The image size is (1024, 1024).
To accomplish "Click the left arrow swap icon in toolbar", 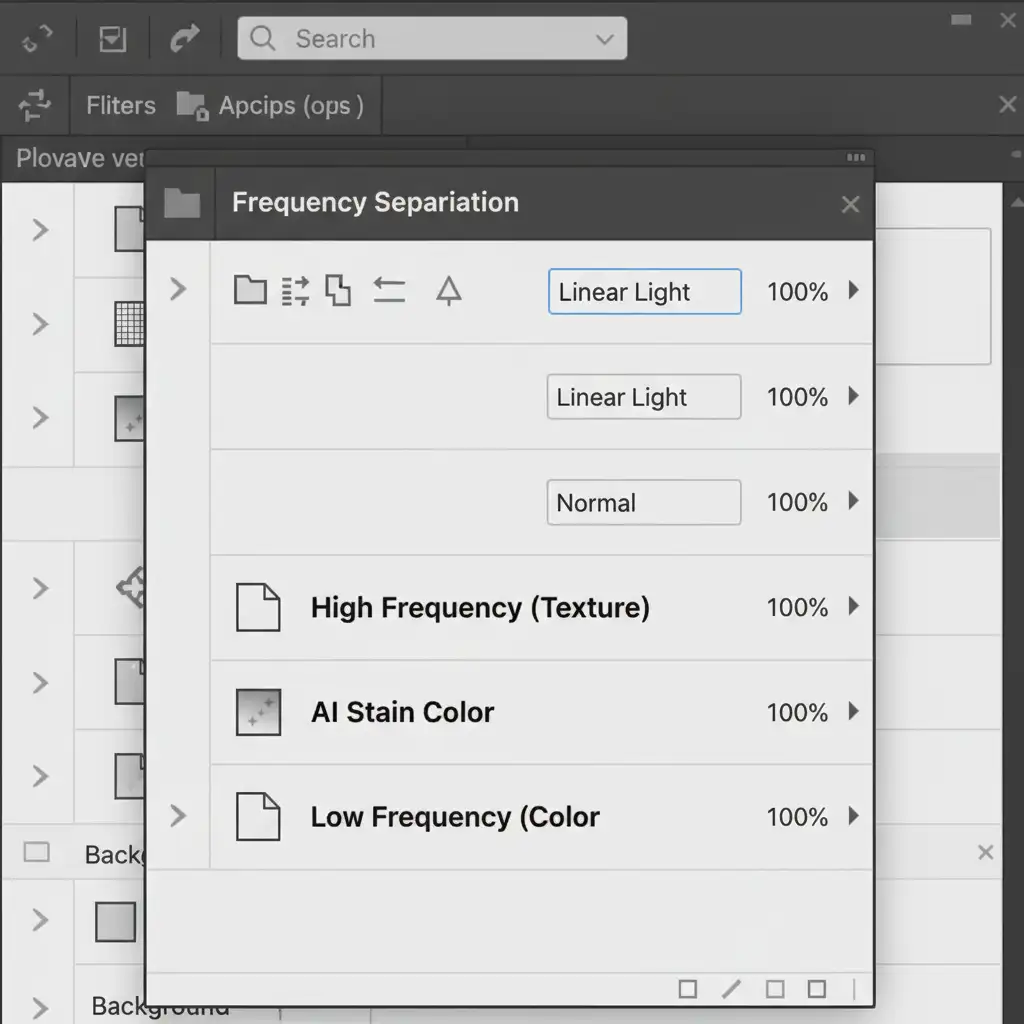I will click(389, 291).
